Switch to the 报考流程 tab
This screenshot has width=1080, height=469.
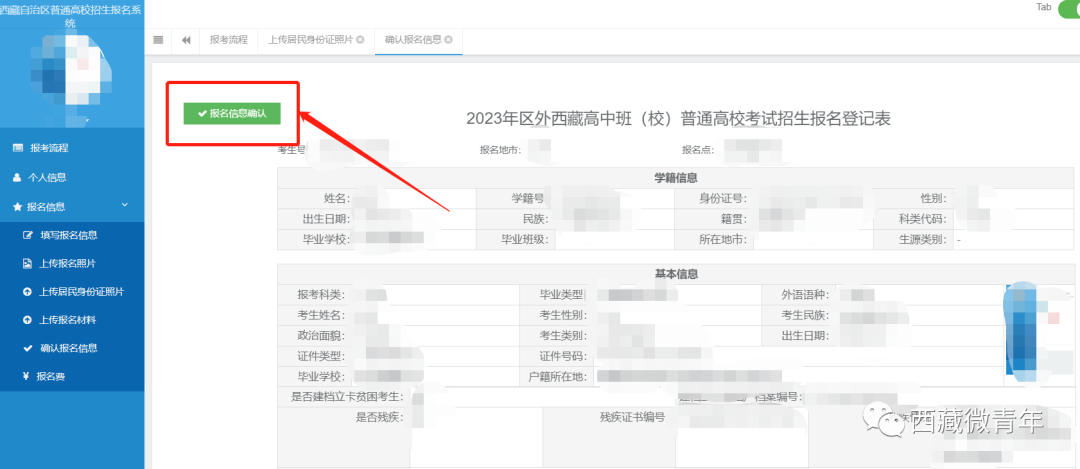228,40
